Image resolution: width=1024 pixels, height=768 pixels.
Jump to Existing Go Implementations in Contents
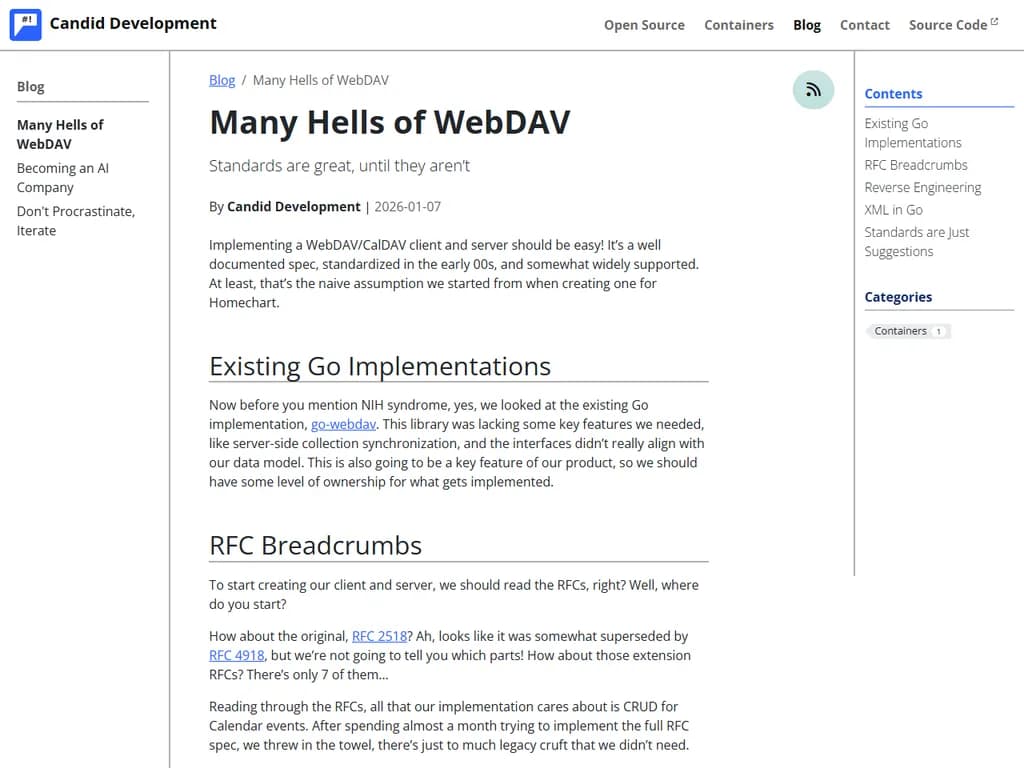pos(912,132)
